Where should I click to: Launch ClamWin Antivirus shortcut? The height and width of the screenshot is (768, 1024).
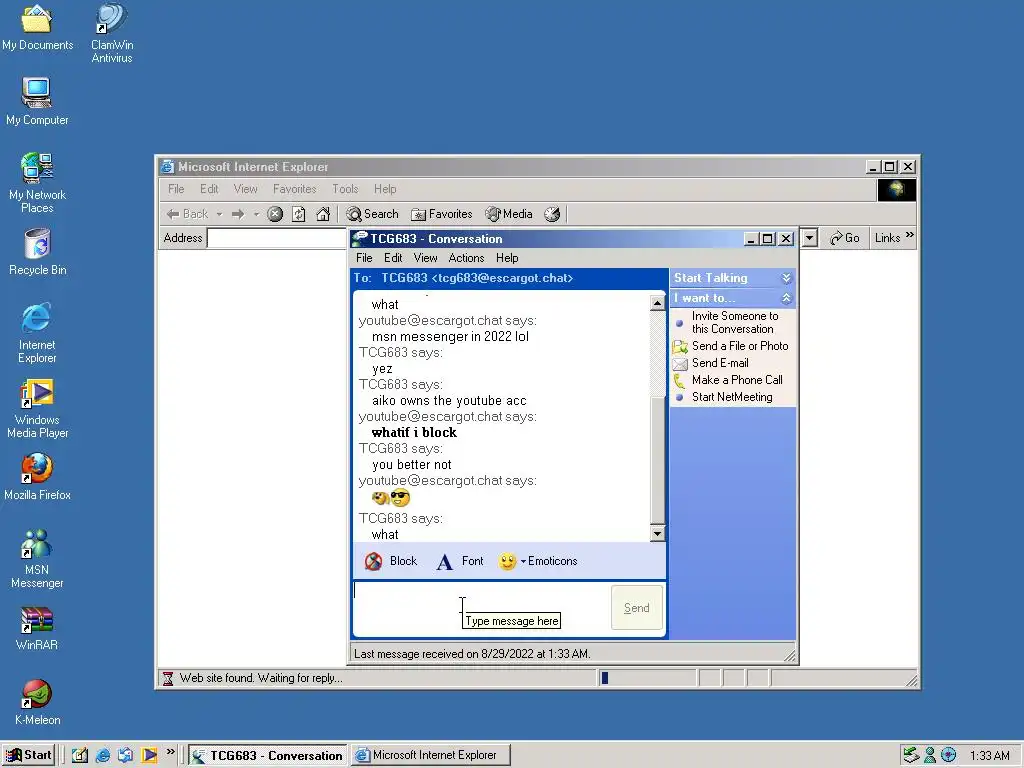point(112,33)
